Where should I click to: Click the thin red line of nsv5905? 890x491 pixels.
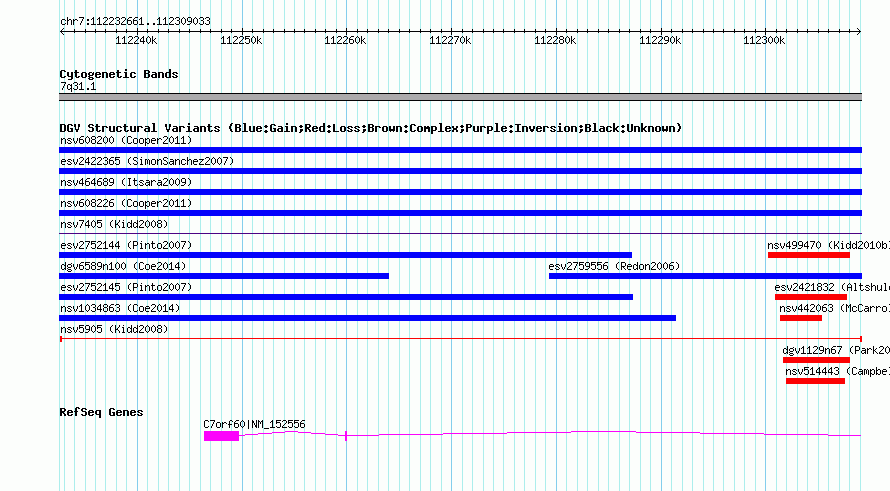tap(461, 339)
